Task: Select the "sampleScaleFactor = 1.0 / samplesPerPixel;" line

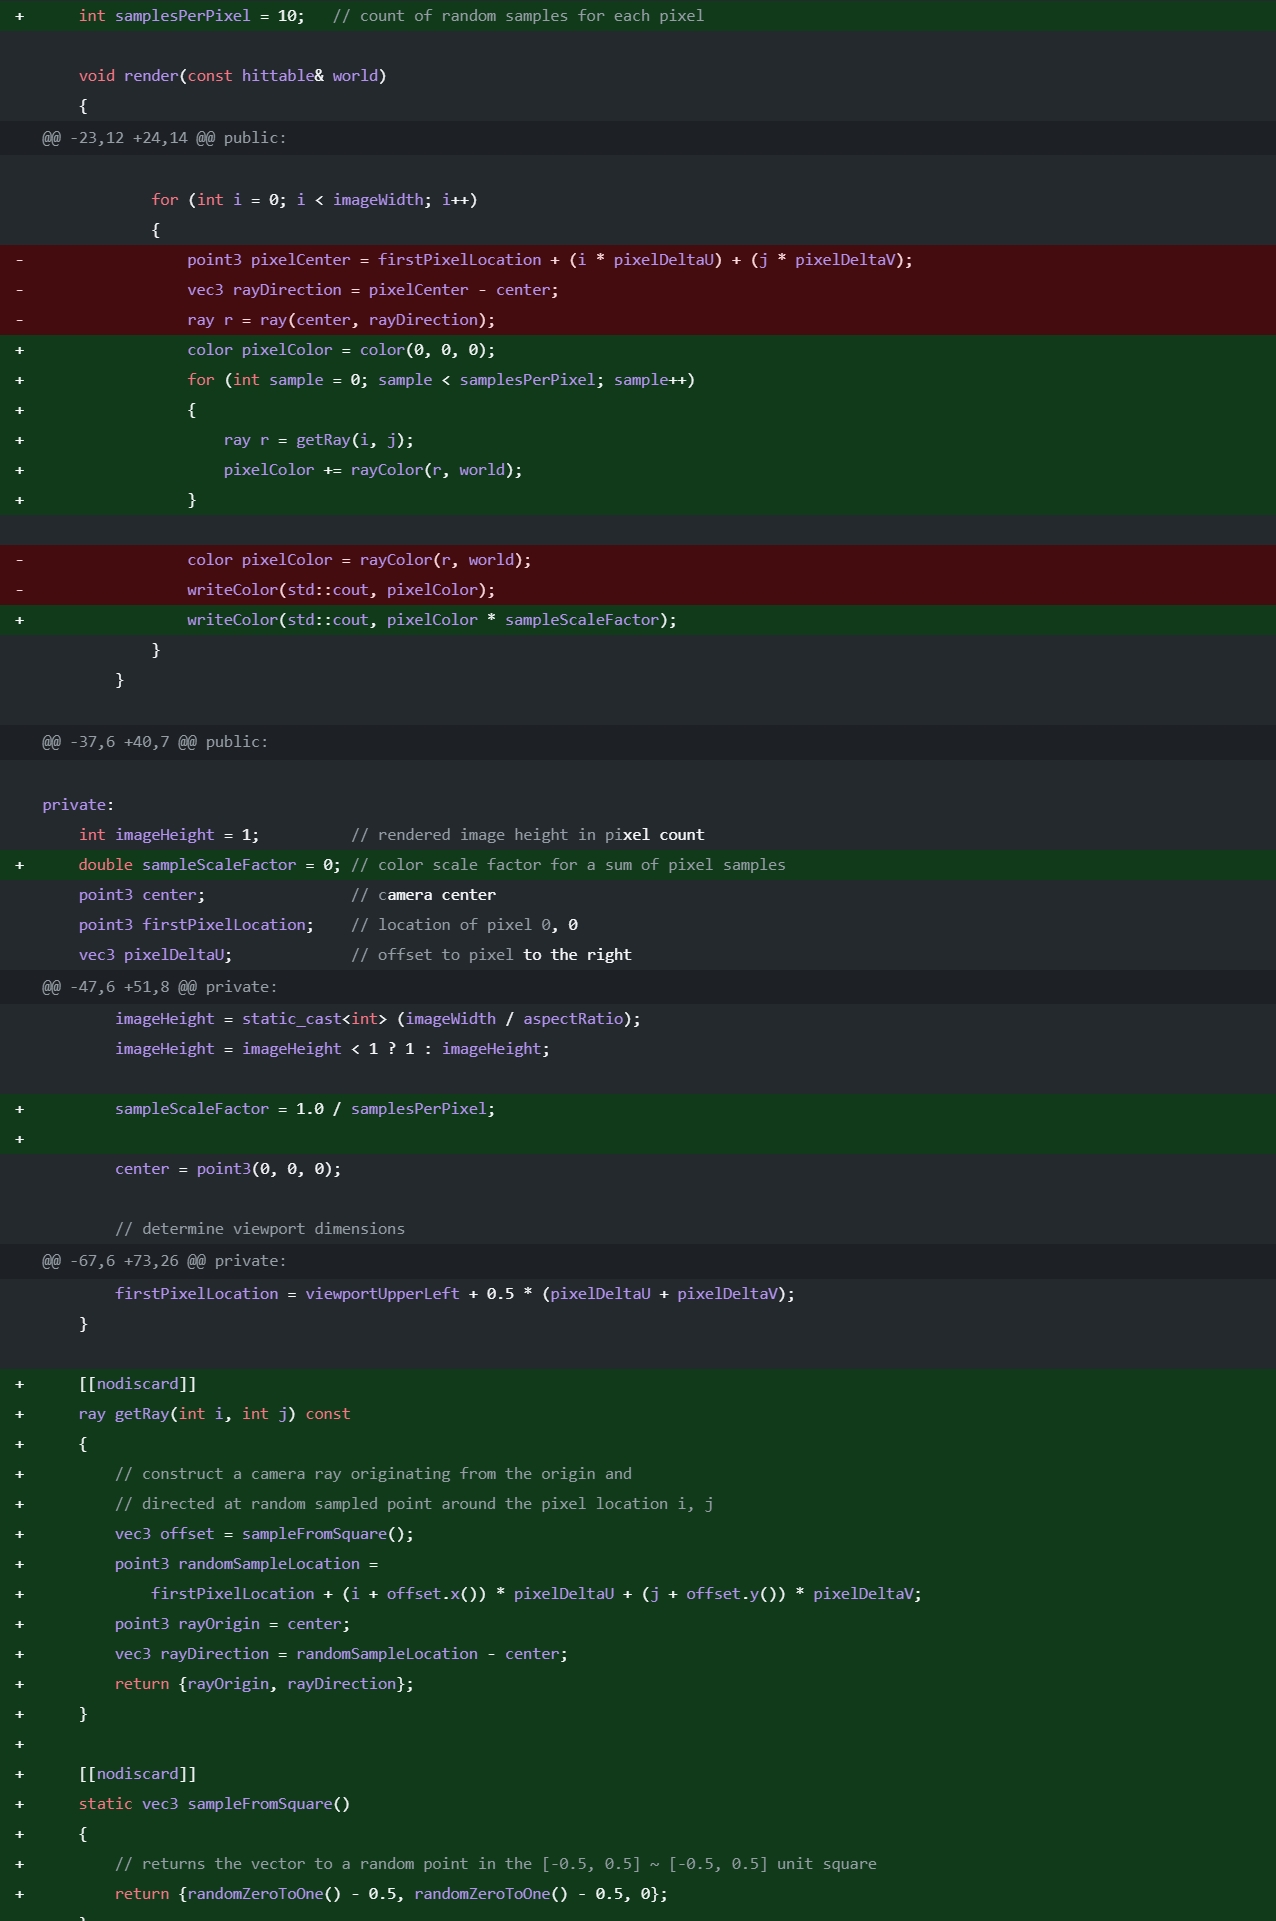Action: pyautogui.click(x=638, y=1109)
